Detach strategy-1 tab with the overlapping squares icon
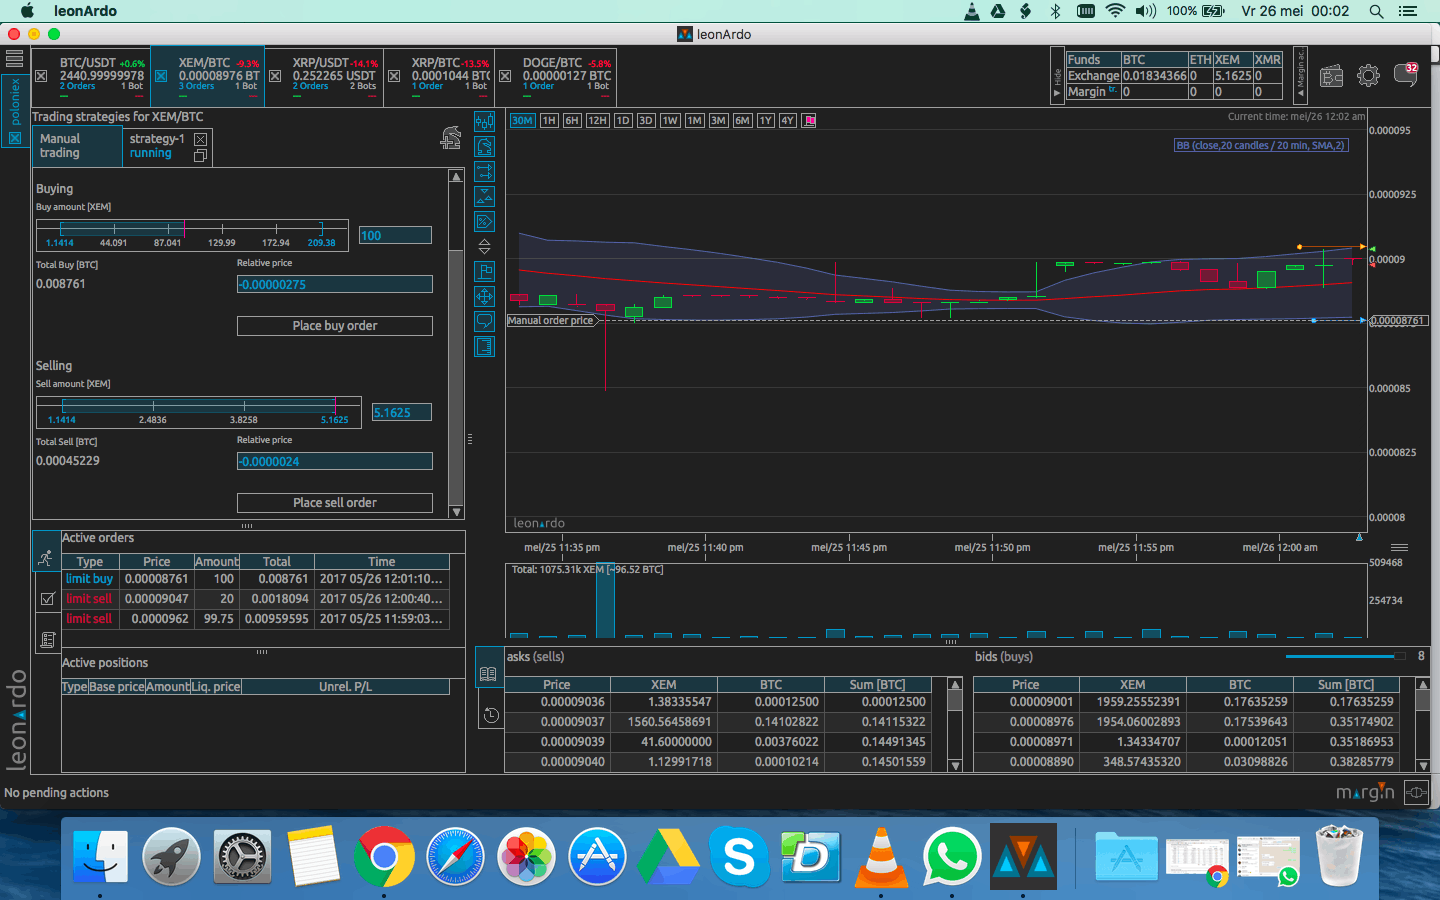 click(x=200, y=156)
